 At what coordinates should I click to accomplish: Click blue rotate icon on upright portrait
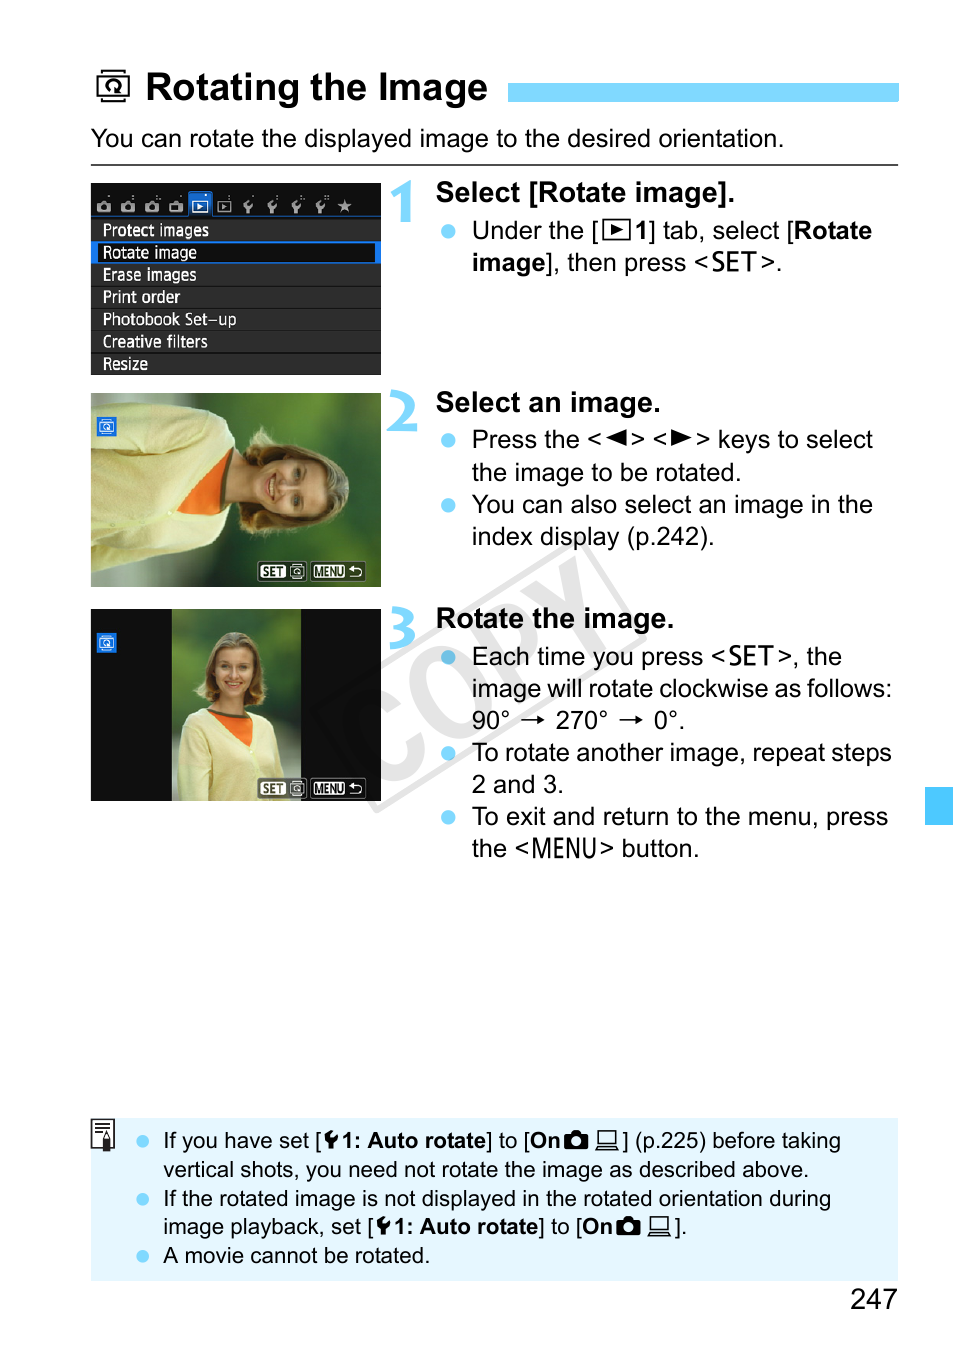coord(107,643)
